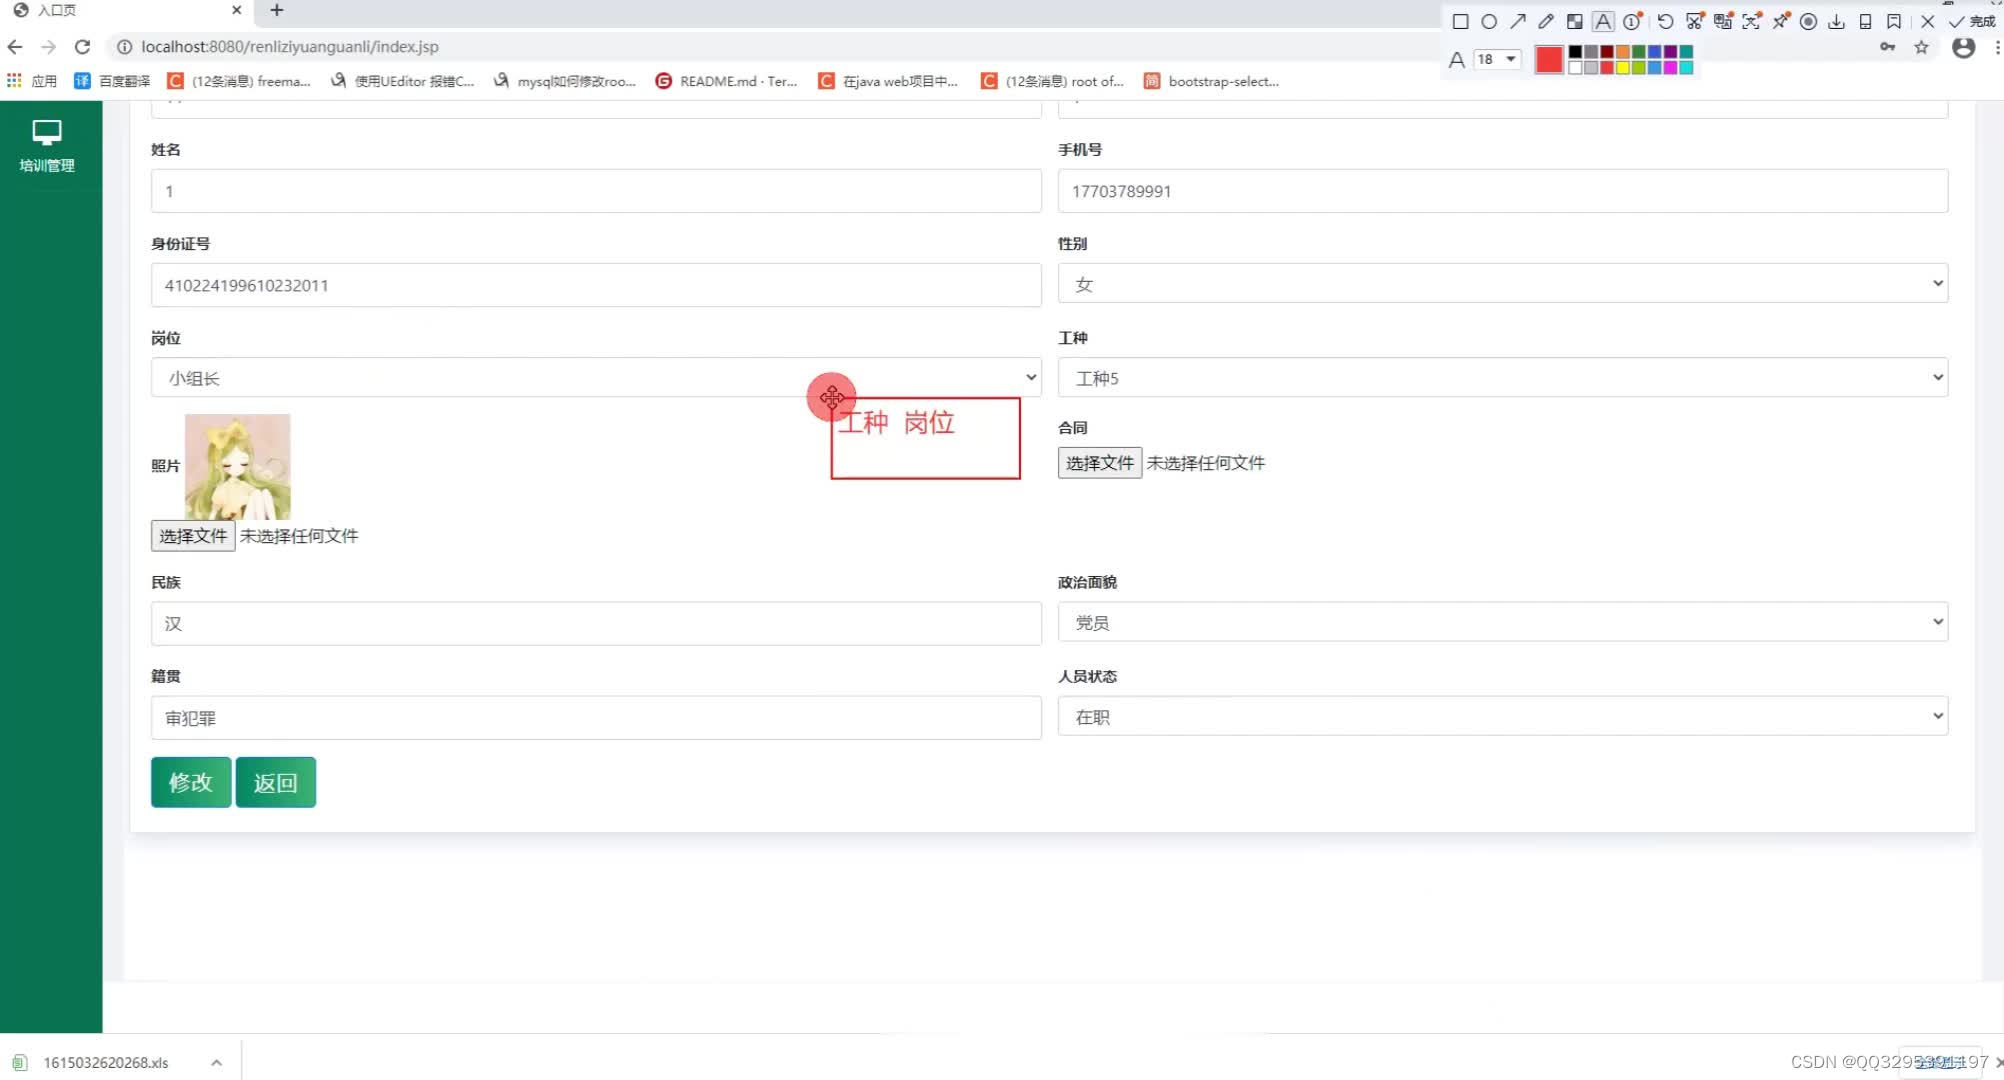Pick the yellow color swatch
2004x1080 pixels.
click(1623, 68)
